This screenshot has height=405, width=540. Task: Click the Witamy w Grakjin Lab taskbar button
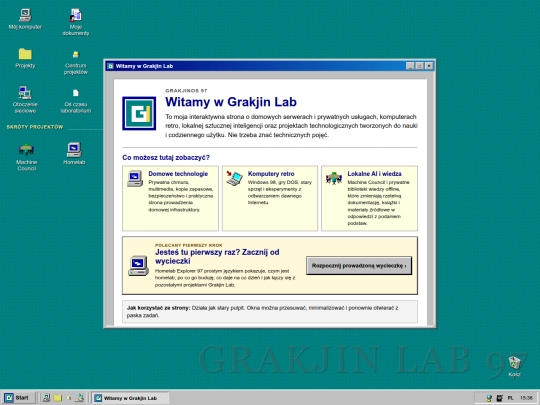pyautogui.click(x=131, y=398)
